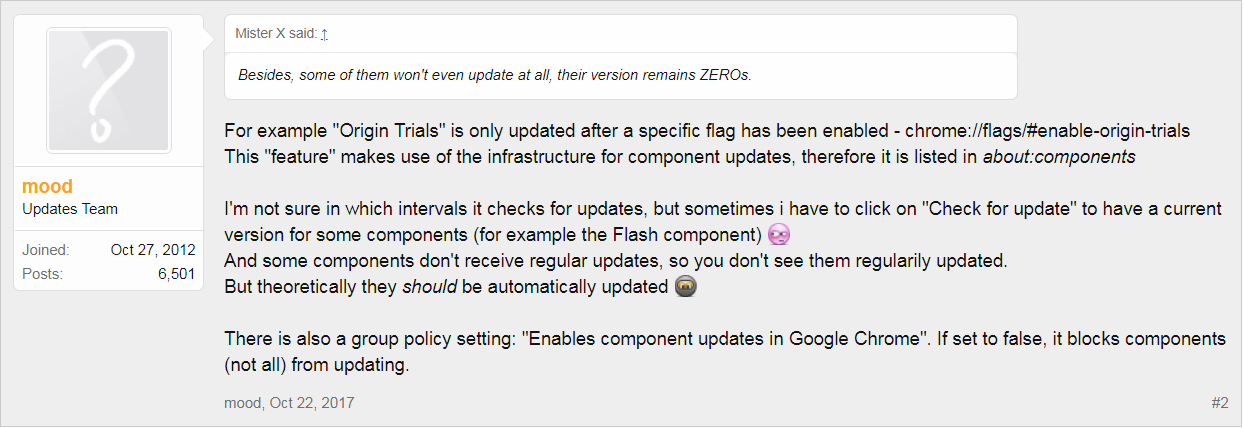Click the italic quoted text about ZEROs

pyautogui.click(x=494, y=75)
